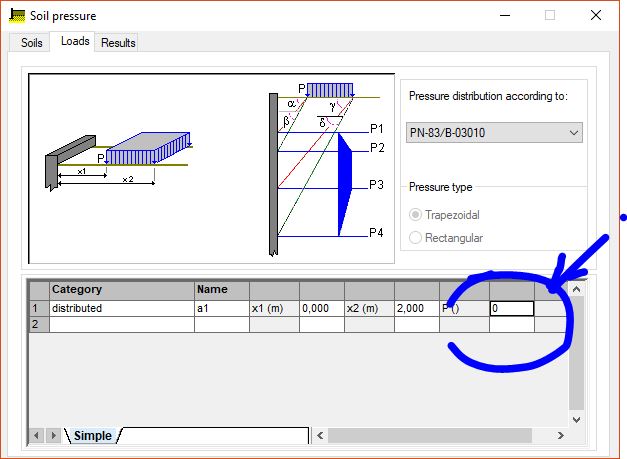
Task: Click the vertical scrollbar down arrow
Action: (x=576, y=419)
